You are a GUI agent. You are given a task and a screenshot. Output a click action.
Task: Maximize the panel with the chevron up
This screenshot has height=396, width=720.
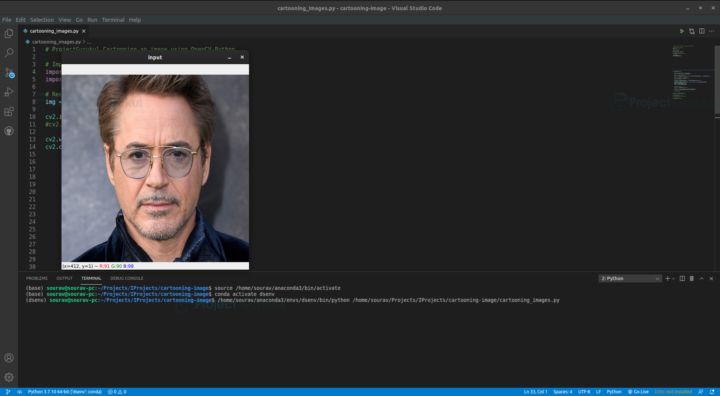(701, 278)
